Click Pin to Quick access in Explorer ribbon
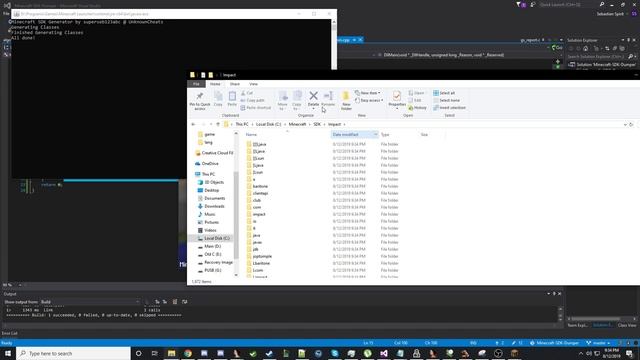The height and width of the screenshot is (360, 640). point(200,100)
